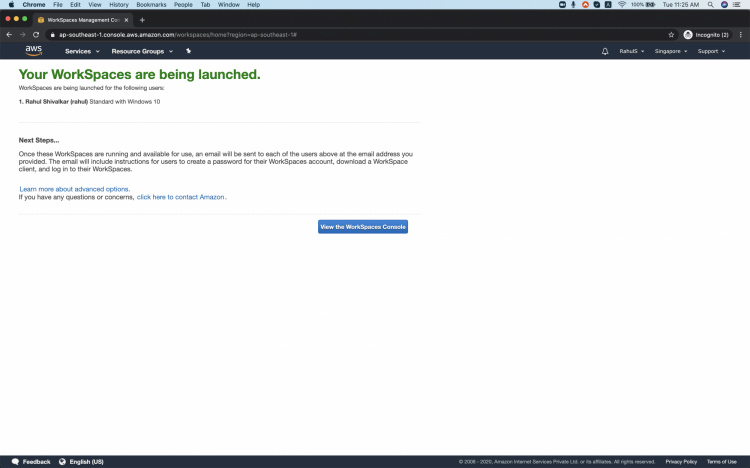Open Chrome's three-dot menu
This screenshot has height=468, width=750.
pyautogui.click(x=740, y=34)
